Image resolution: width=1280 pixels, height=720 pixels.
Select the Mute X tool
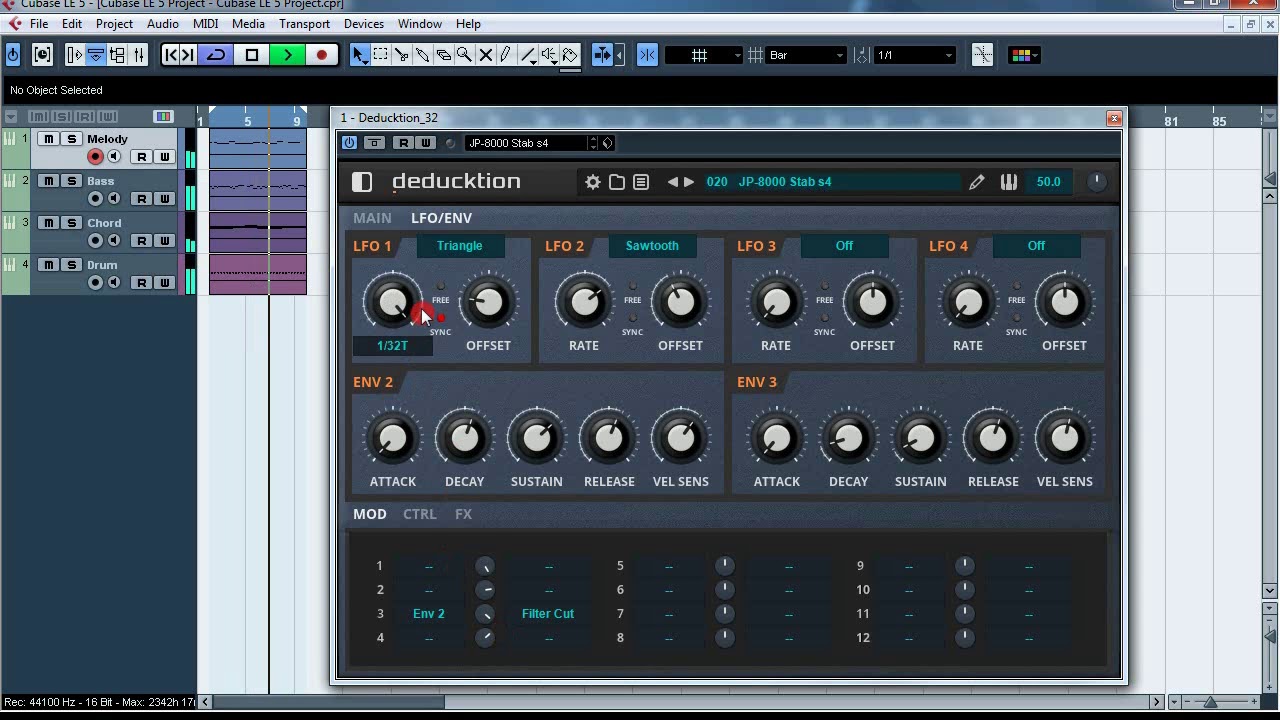pos(486,55)
